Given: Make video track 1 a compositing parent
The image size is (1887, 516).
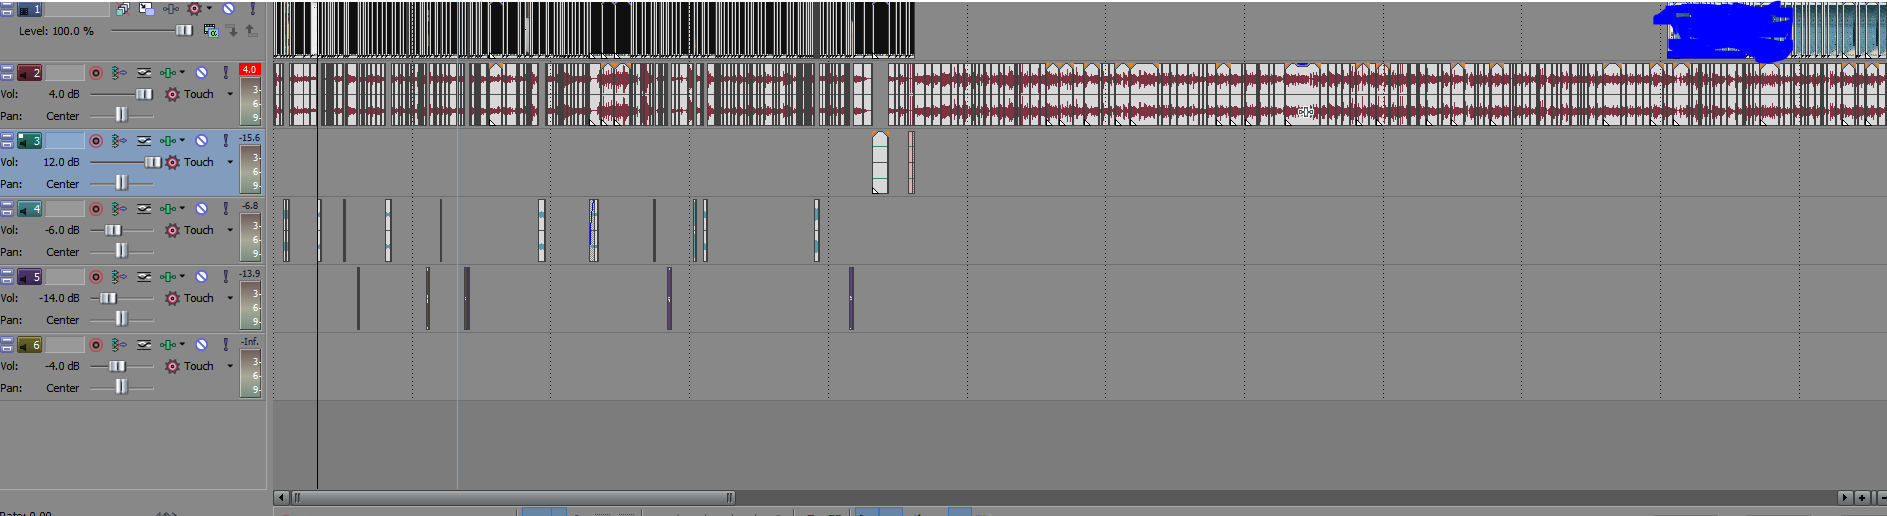Looking at the screenshot, I should pyautogui.click(x=251, y=31).
